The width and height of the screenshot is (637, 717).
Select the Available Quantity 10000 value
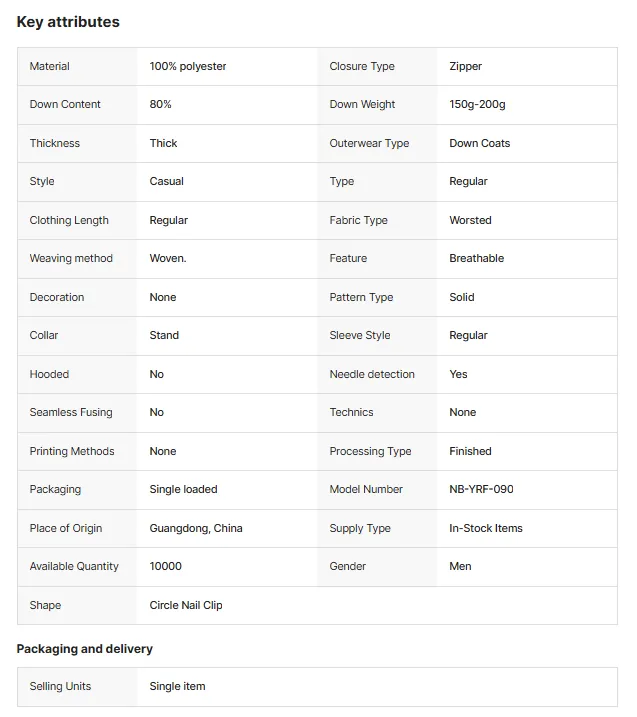[x=166, y=566]
